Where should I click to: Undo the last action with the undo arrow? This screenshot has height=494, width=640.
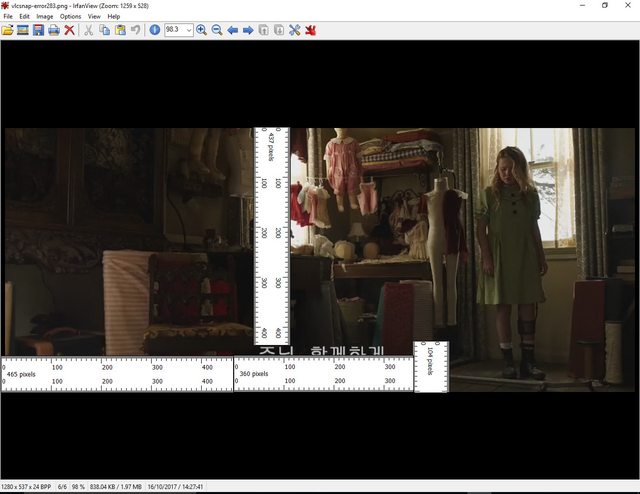(x=136, y=30)
